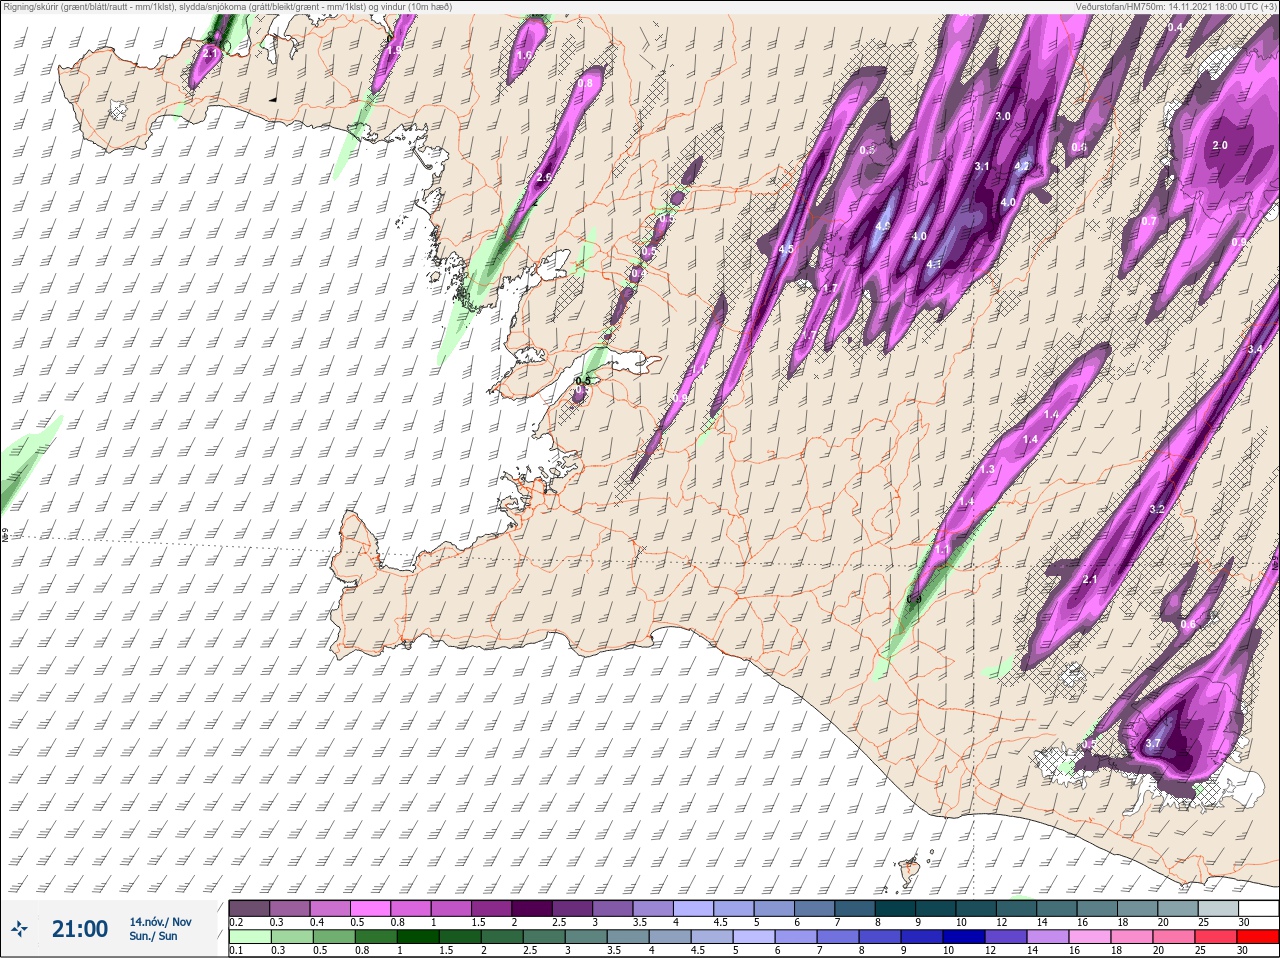Select bottom legend row swatch starting at 1
Viewport: 1280px width, 958px height.
(x=417, y=937)
